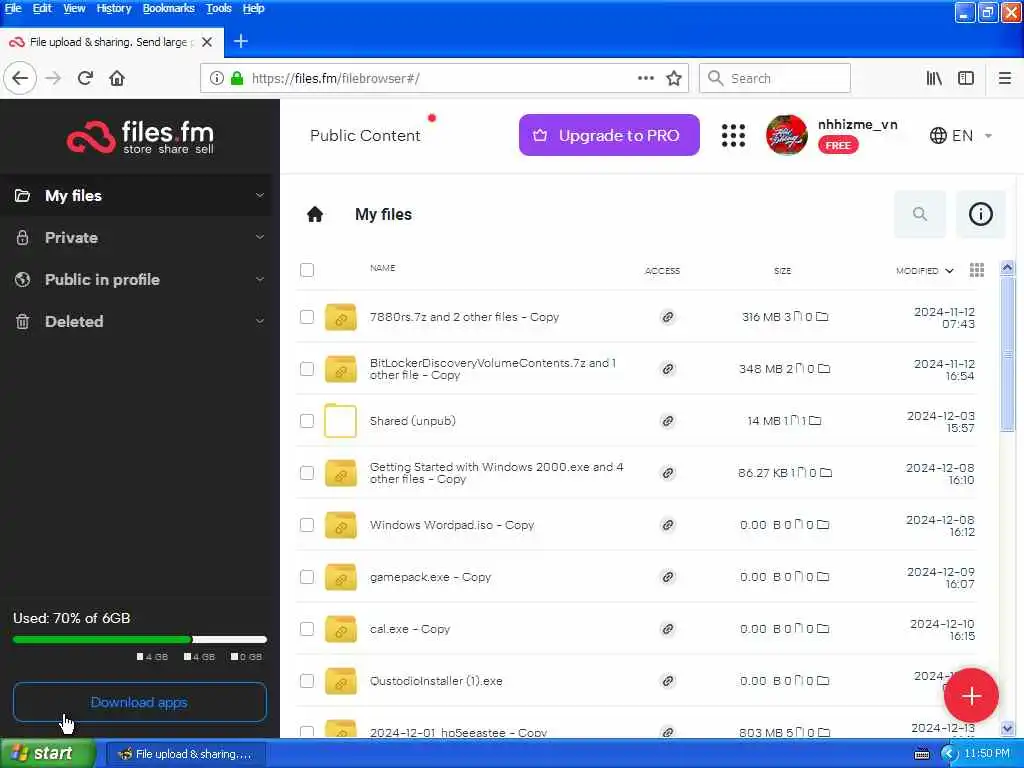Check the 7880rs.7z and 2 other files row

coord(307,317)
